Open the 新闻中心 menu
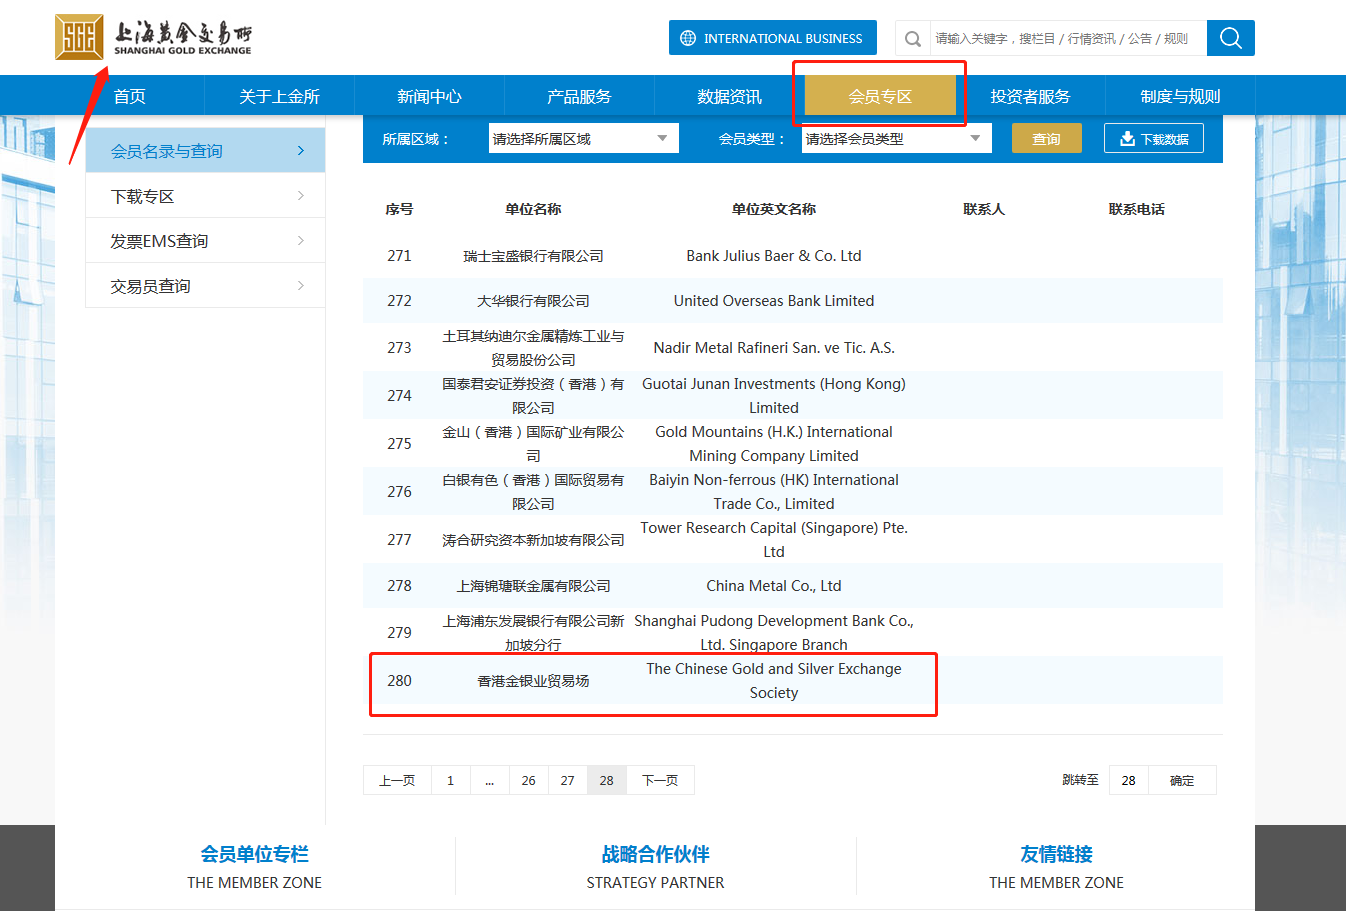Viewport: 1346px width, 911px height. (x=430, y=95)
